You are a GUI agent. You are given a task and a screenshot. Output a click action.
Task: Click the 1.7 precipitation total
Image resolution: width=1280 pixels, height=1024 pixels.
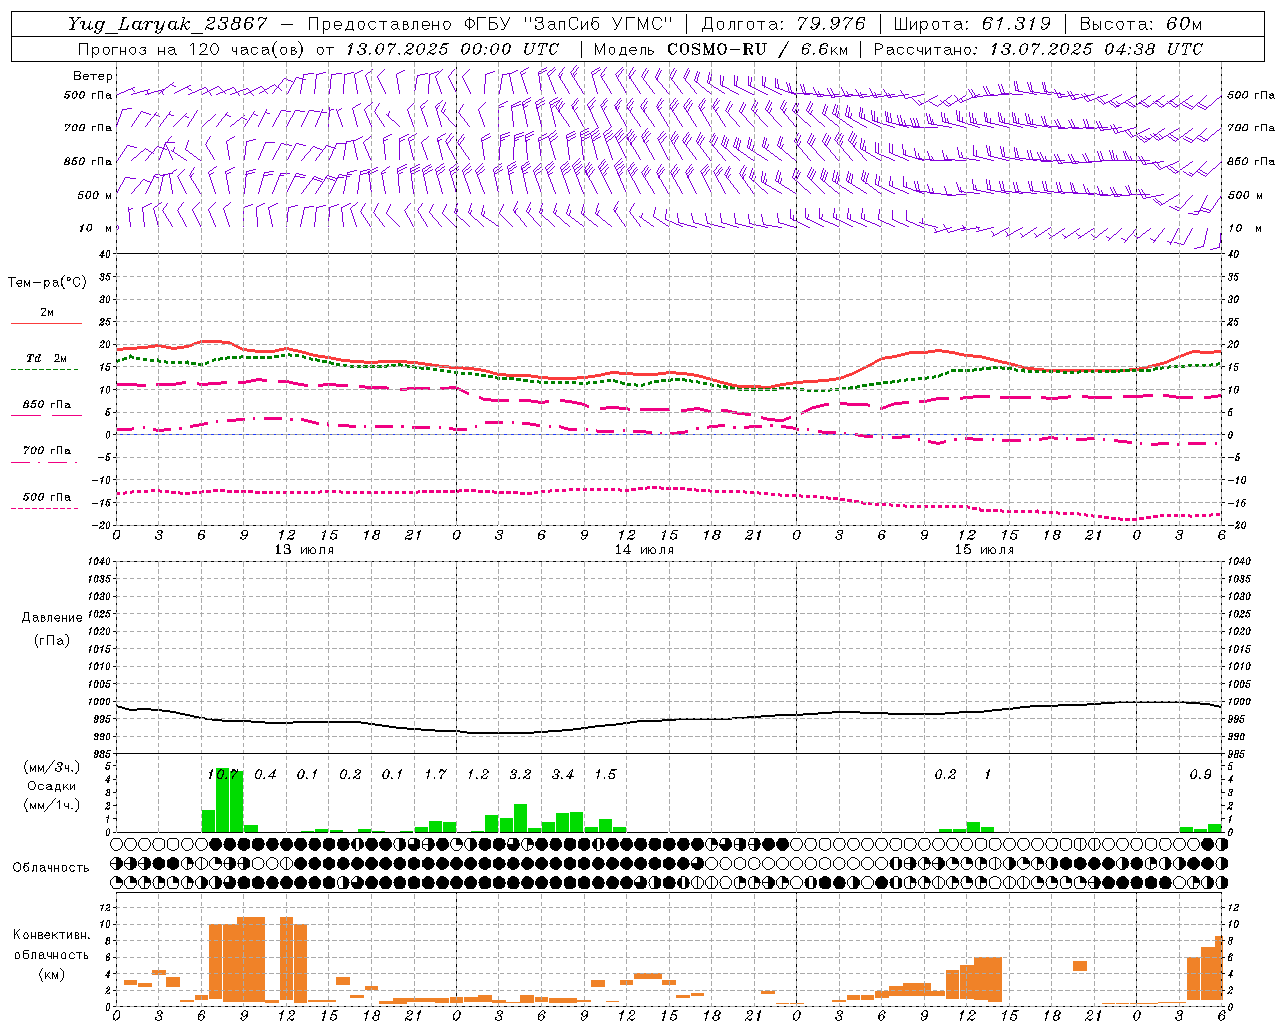pyautogui.click(x=435, y=775)
